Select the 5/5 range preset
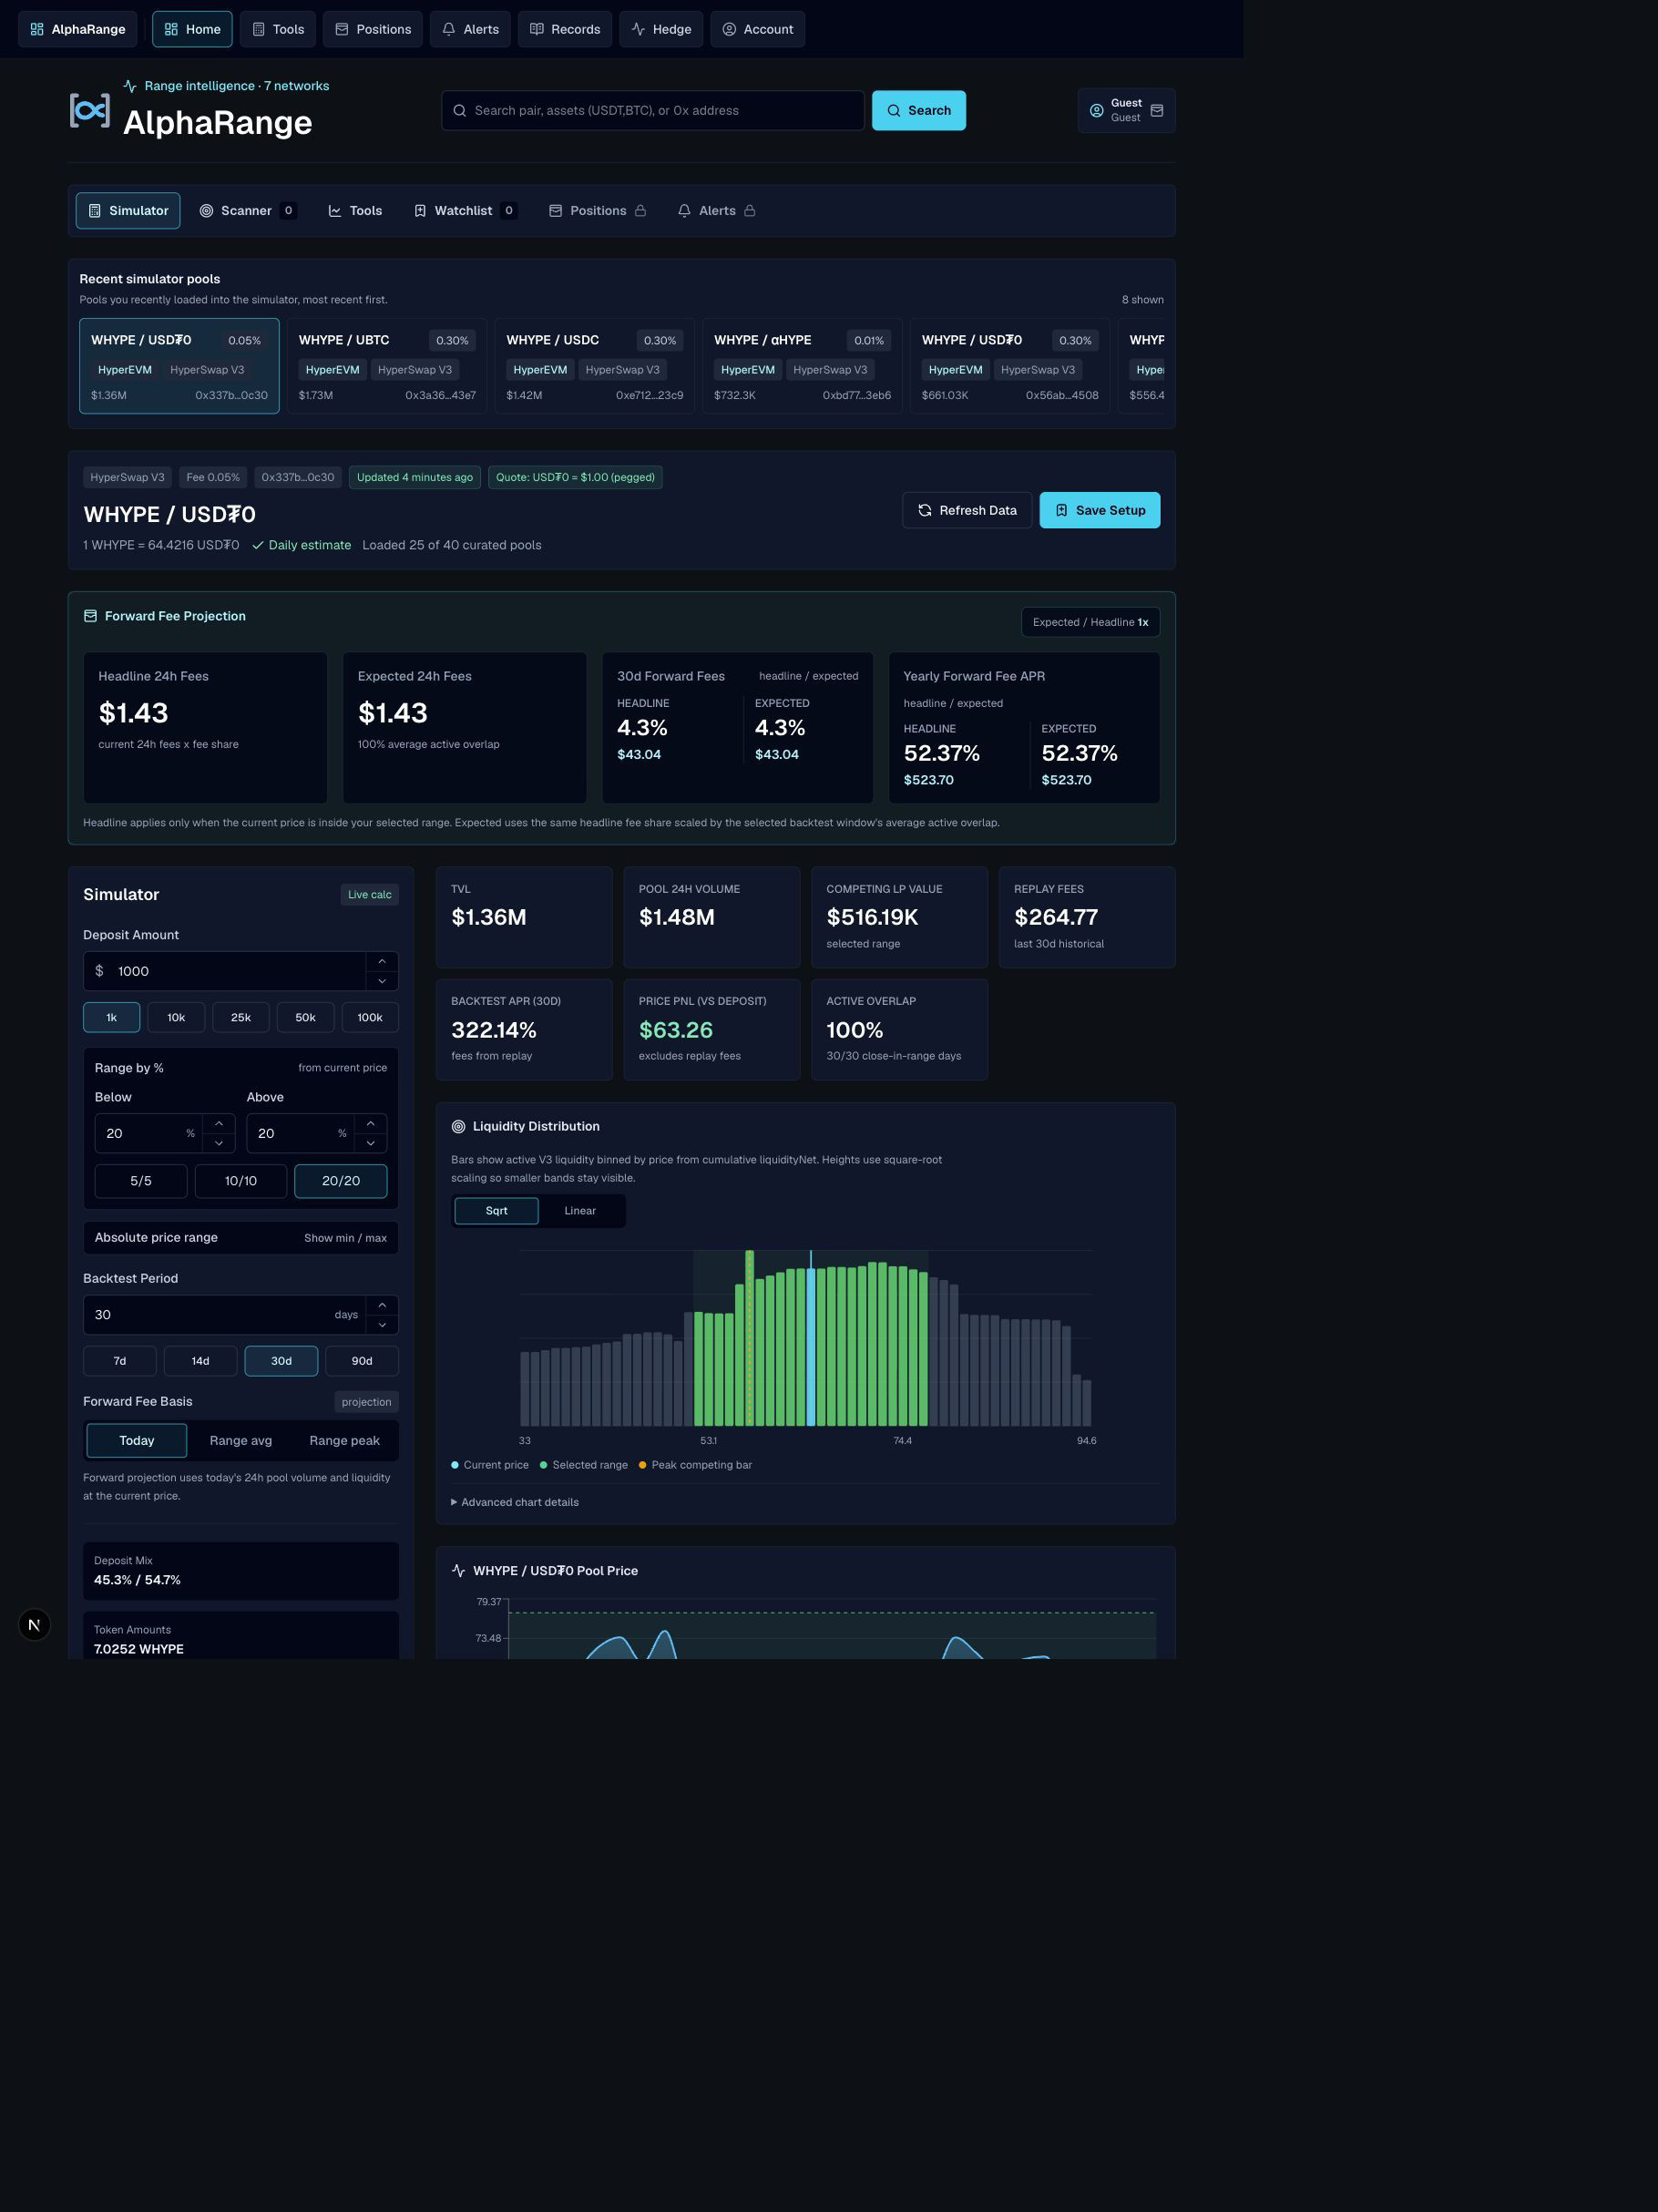Viewport: 1658px width, 2212px height. pos(141,1181)
